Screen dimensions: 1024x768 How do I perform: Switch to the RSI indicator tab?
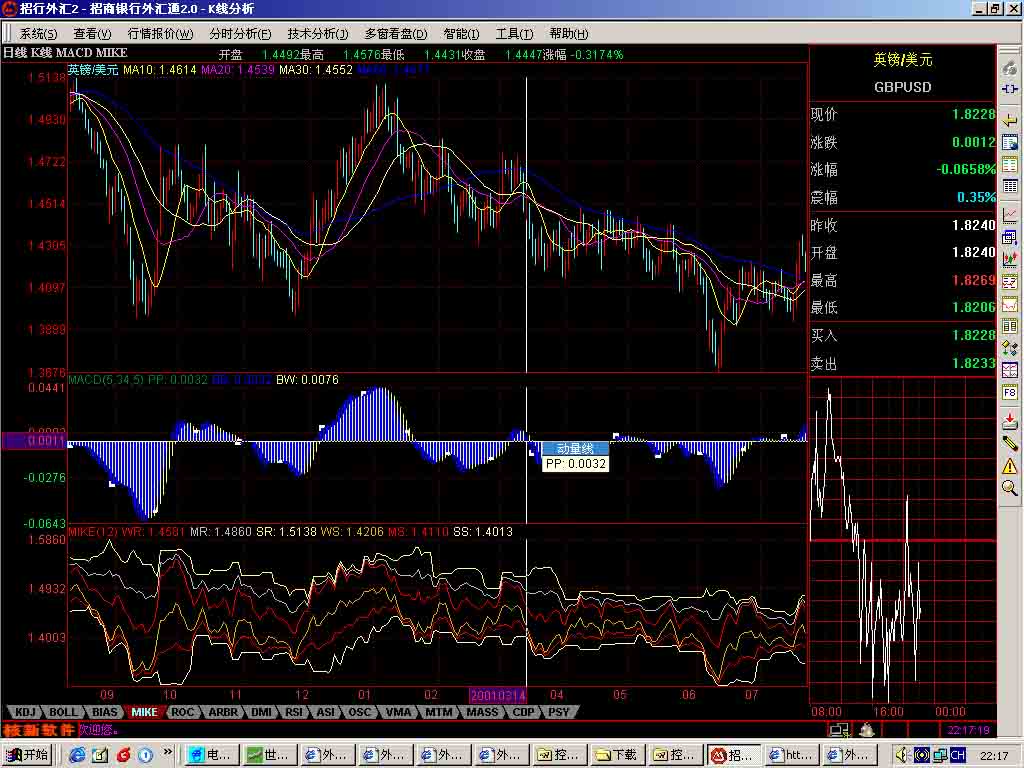click(294, 712)
